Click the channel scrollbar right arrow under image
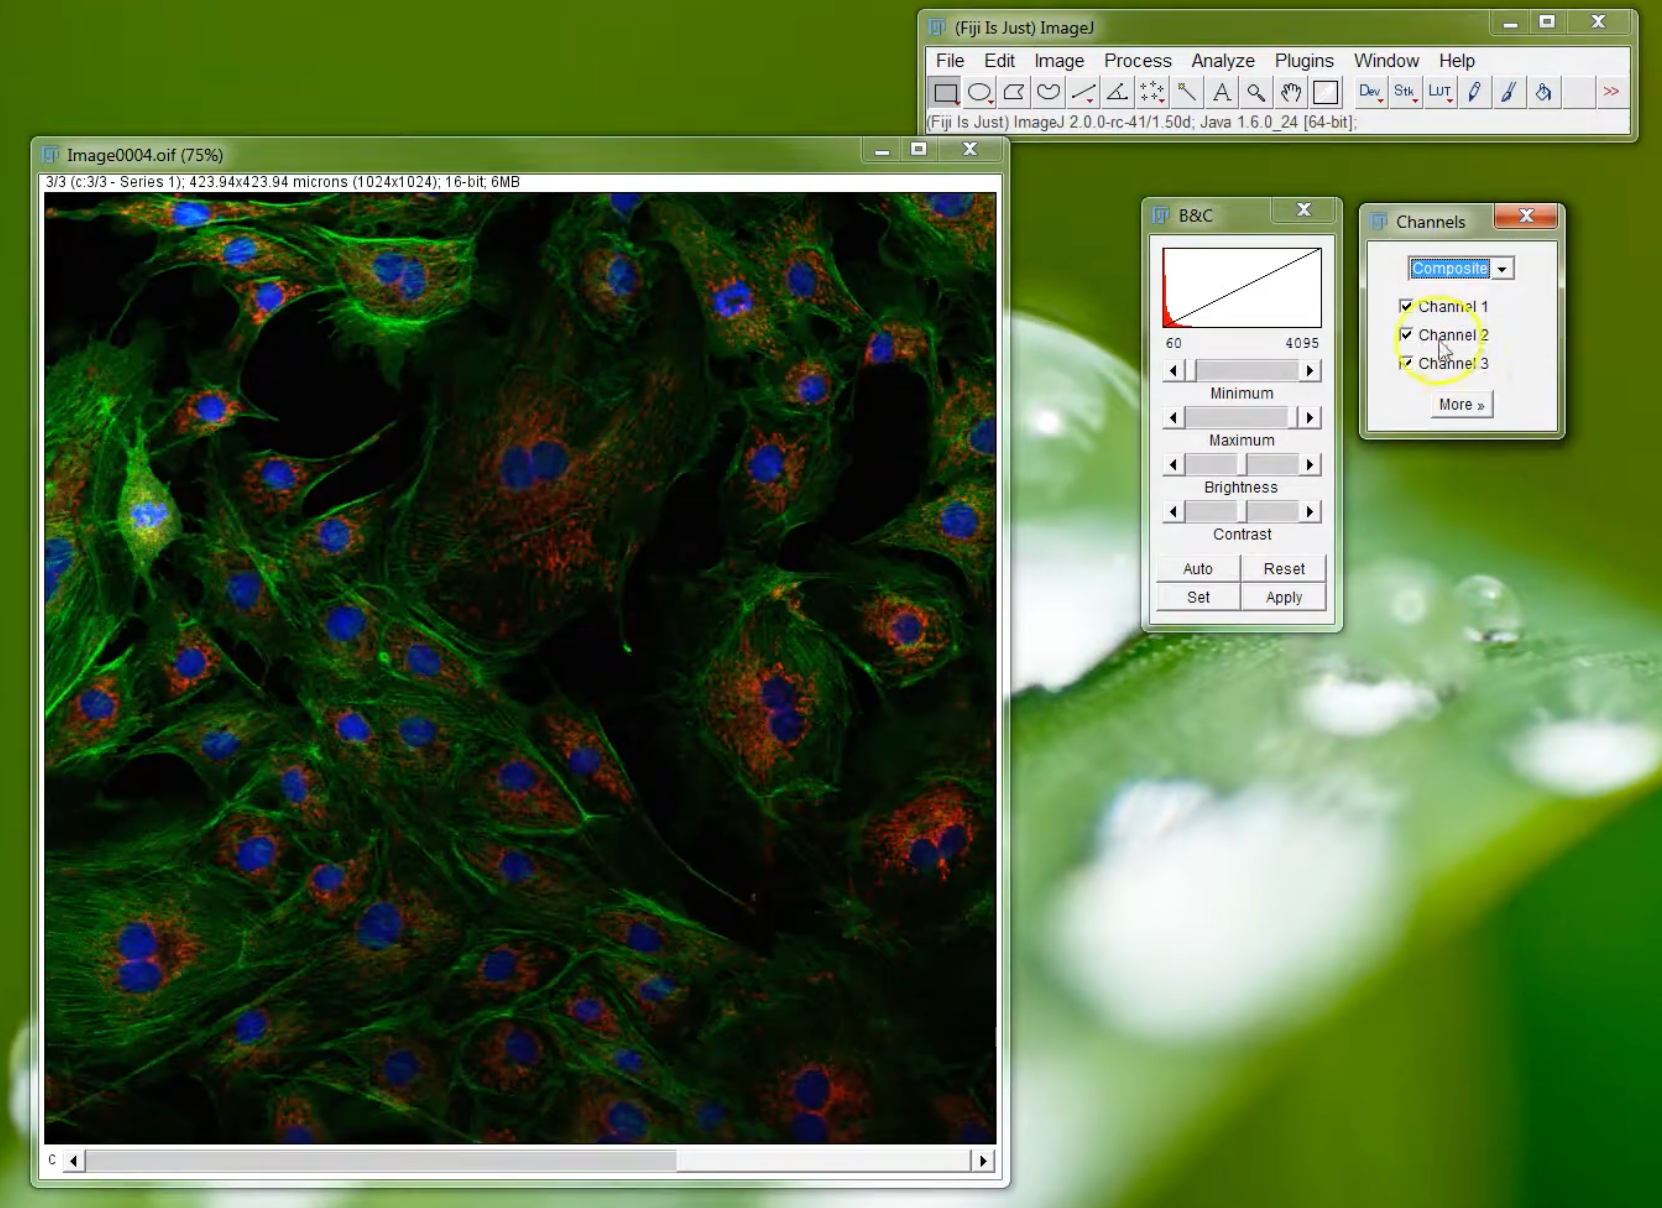 click(983, 1161)
